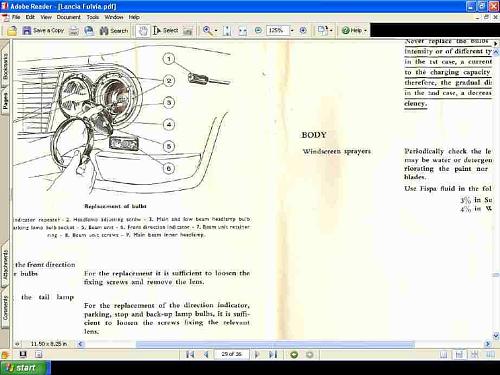This screenshot has width=500, height=375.
Task: Open the Document menu
Action: coord(68,17)
